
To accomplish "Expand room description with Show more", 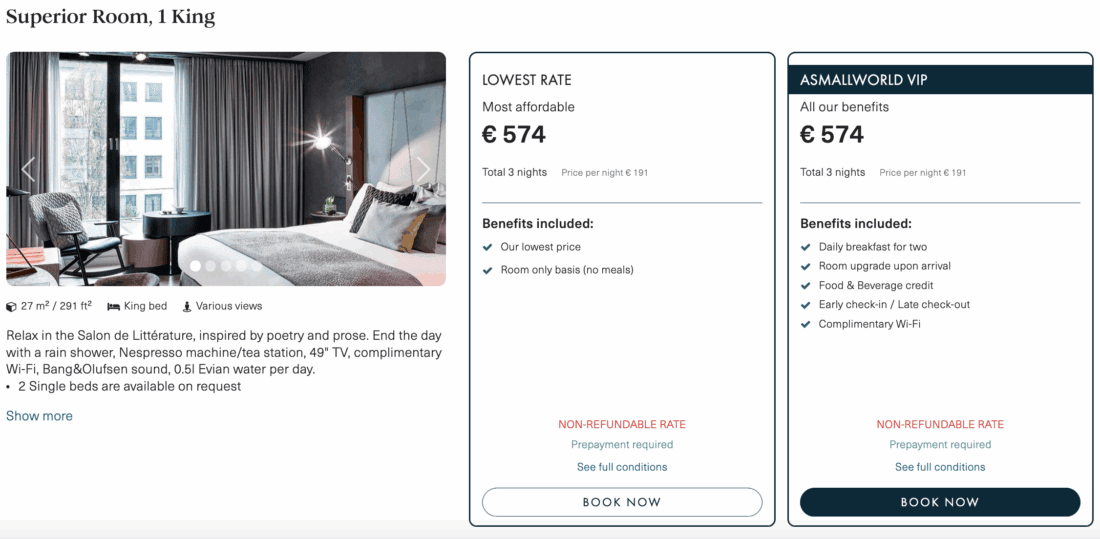I will click(x=39, y=416).
